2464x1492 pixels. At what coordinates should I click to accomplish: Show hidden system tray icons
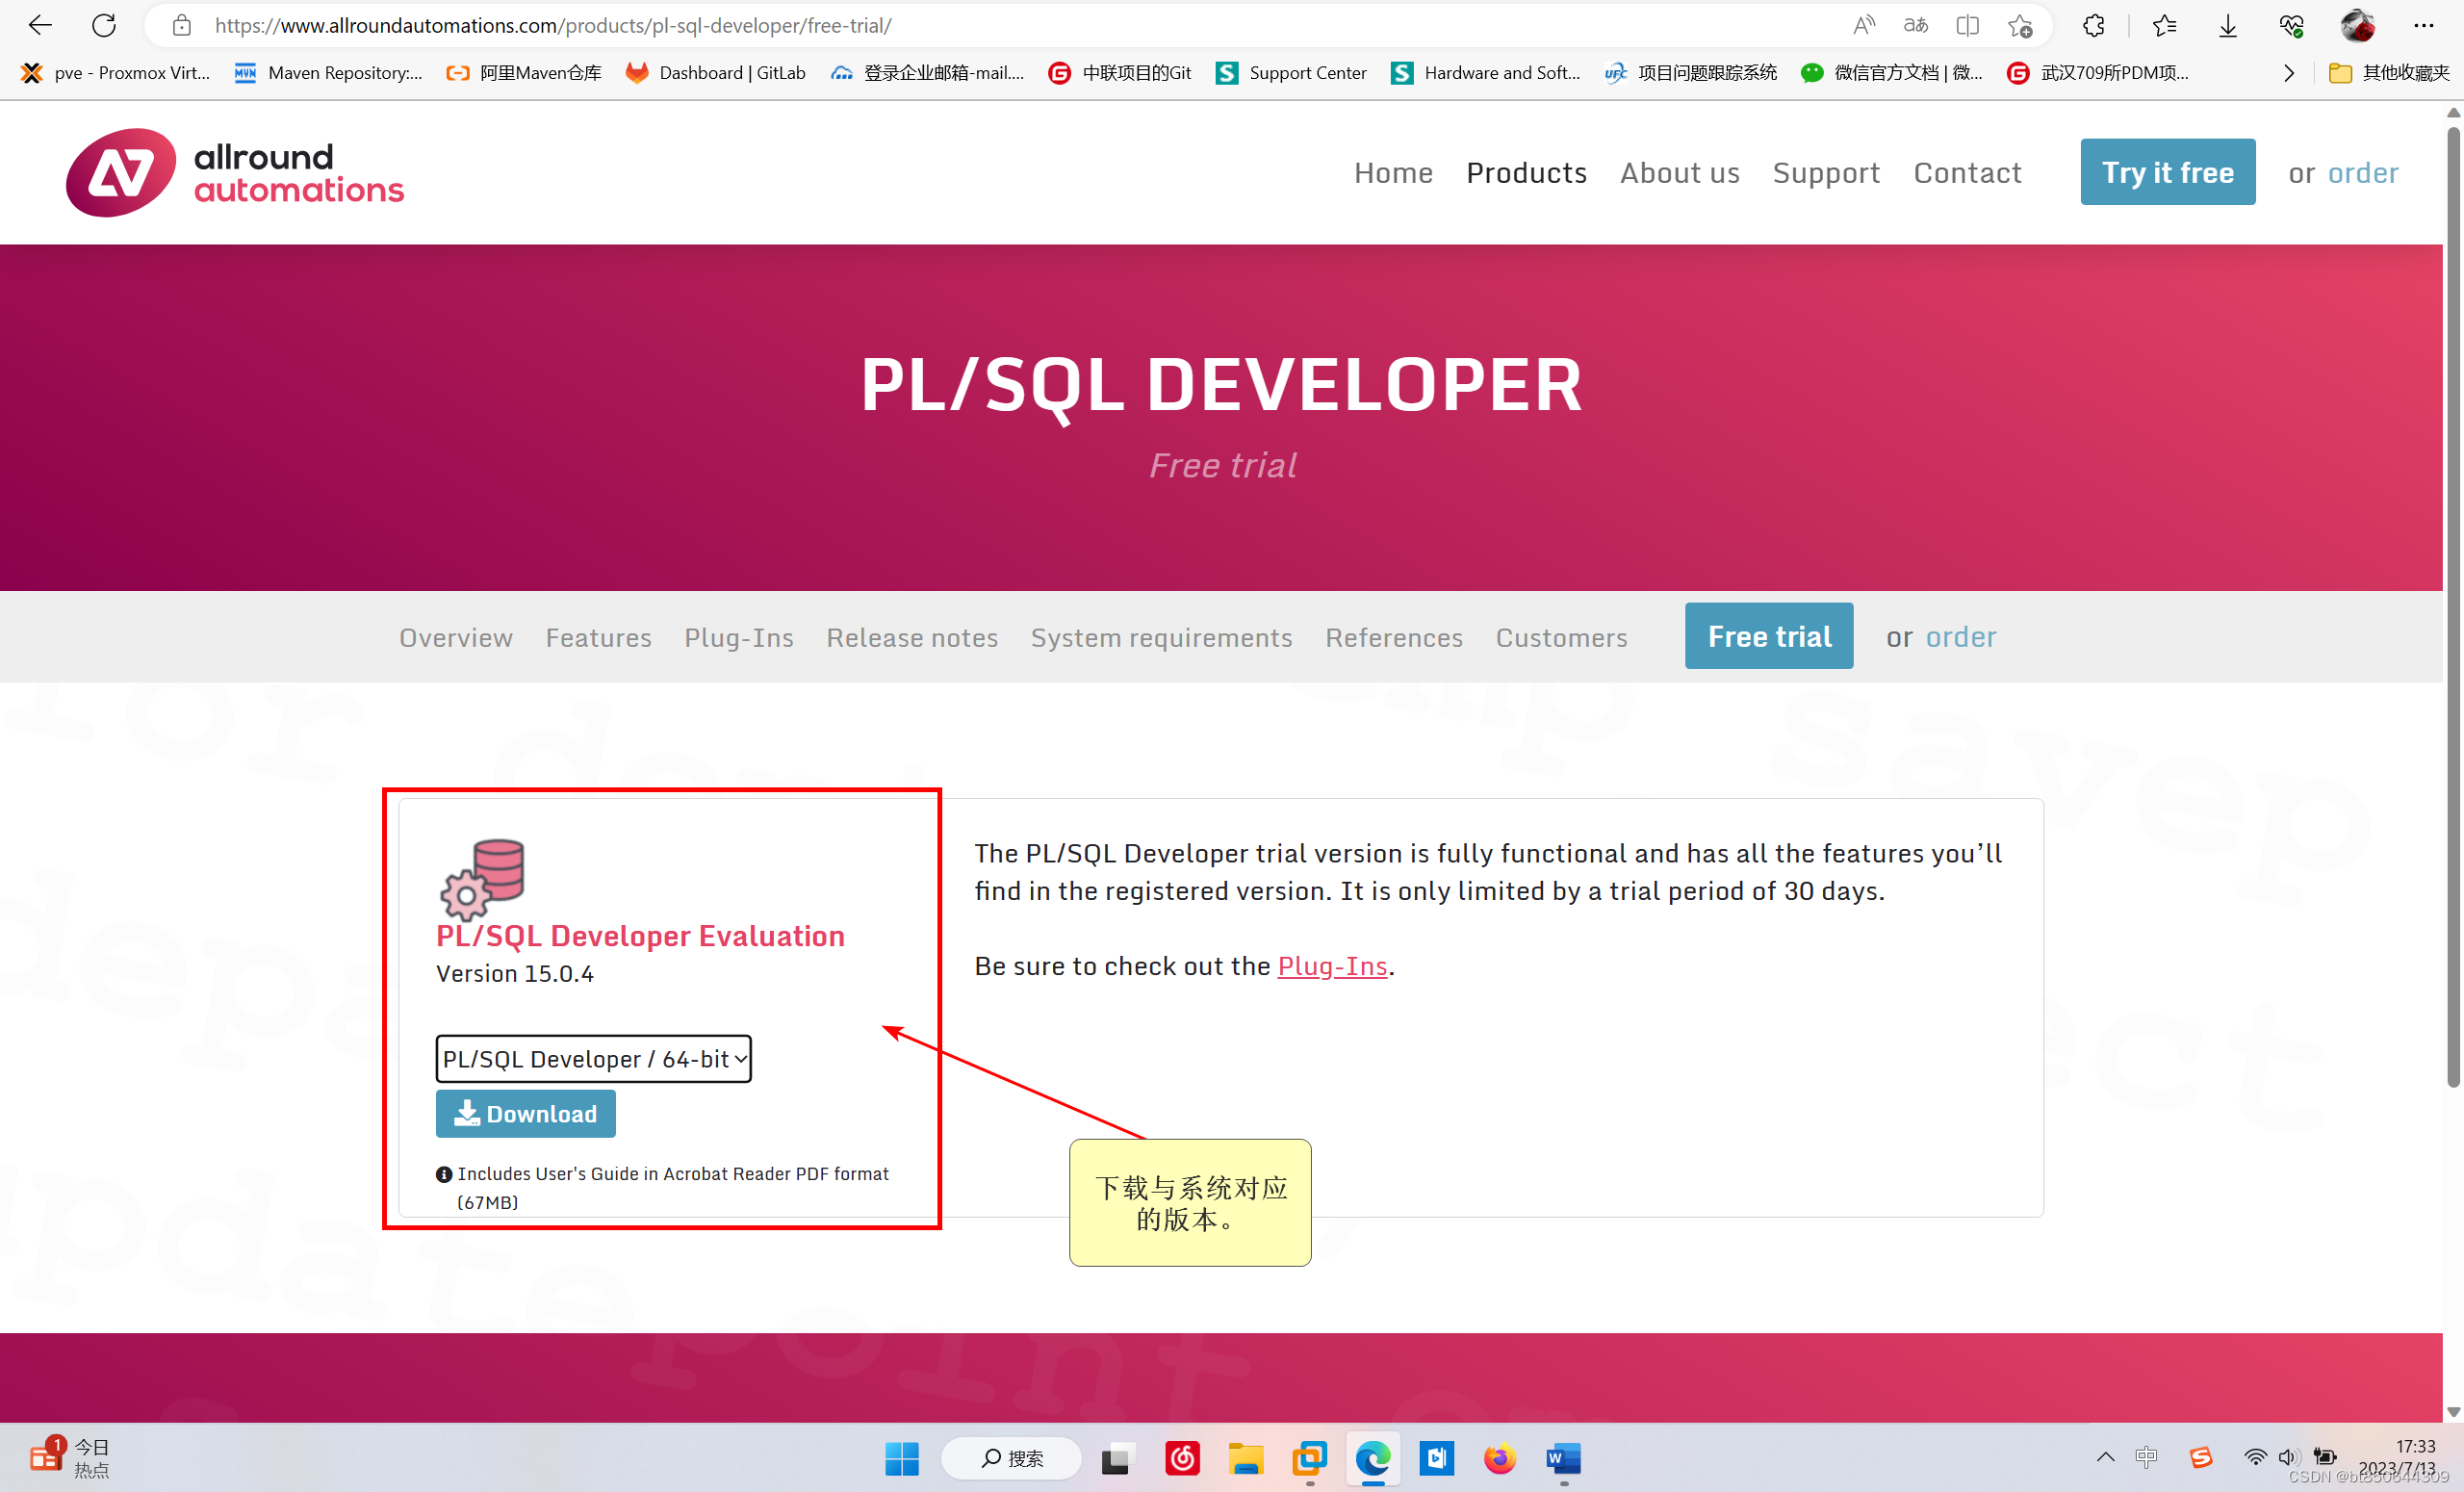pyautogui.click(x=2105, y=1456)
